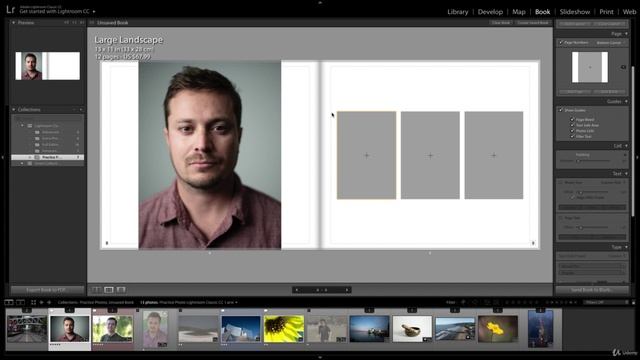Screen dimensions: 640x360
Task: Click the Create Saved Book button
Action: point(533,23)
